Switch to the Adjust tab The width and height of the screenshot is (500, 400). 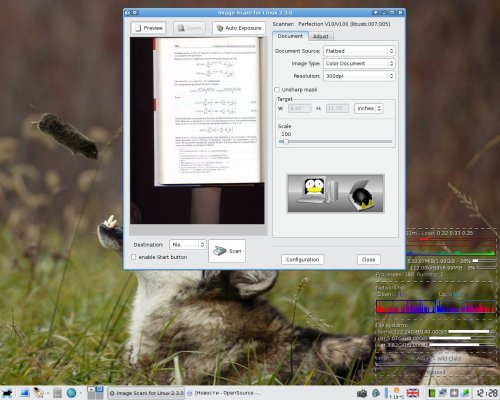pyautogui.click(x=320, y=36)
